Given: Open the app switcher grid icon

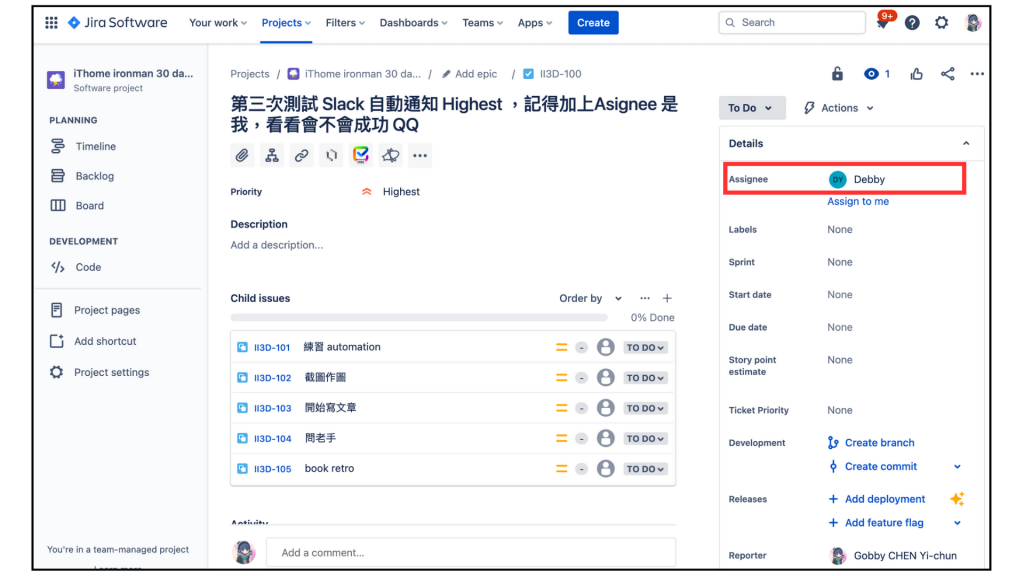Looking at the screenshot, I should coord(52,23).
